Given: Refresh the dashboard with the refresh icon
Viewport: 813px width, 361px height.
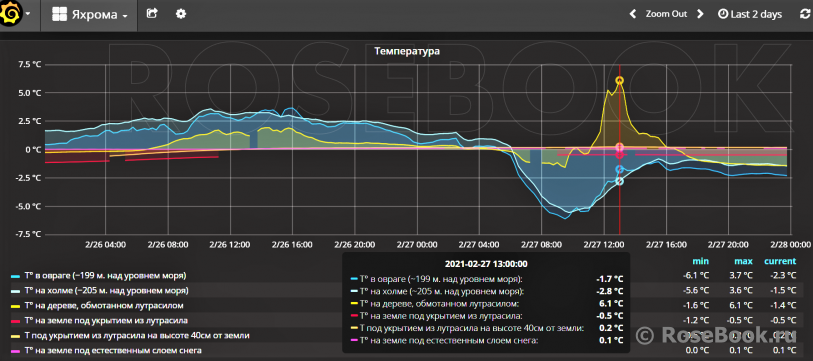Looking at the screenshot, I should coord(805,15).
